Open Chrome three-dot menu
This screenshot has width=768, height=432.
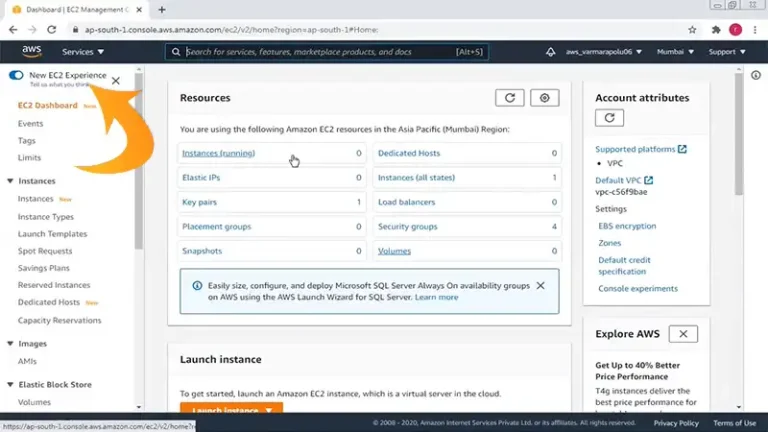[755, 30]
